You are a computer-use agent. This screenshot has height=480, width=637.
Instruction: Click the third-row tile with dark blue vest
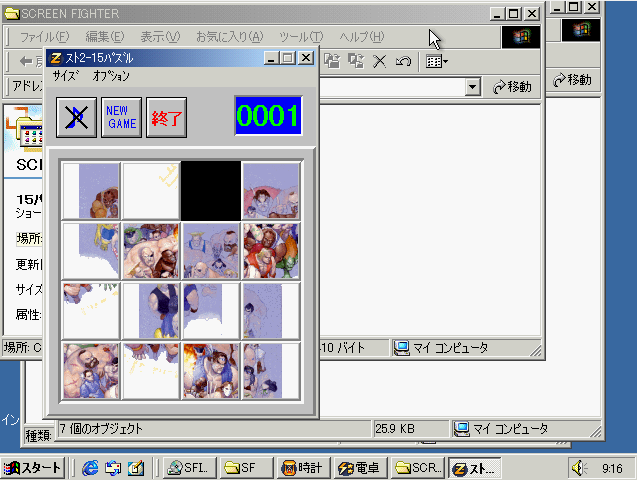tap(151, 311)
